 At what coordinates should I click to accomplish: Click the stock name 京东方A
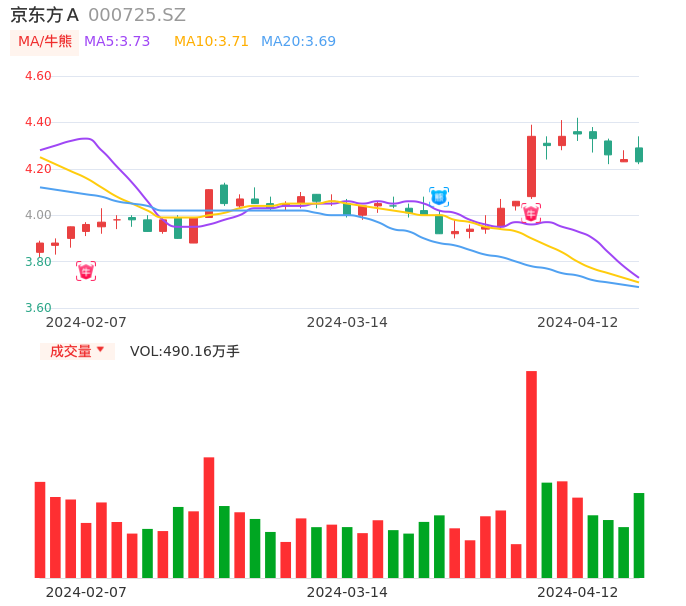coord(45,15)
